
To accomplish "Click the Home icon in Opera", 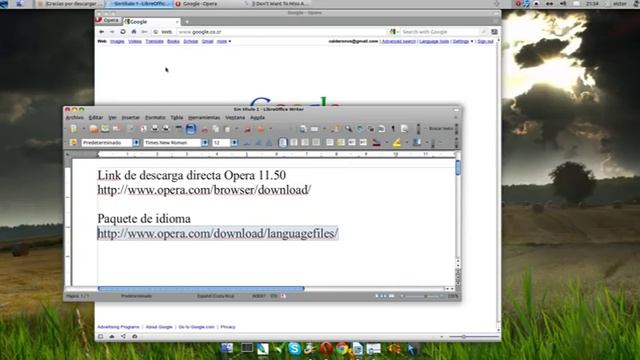I will pyautogui.click(x=133, y=32).
